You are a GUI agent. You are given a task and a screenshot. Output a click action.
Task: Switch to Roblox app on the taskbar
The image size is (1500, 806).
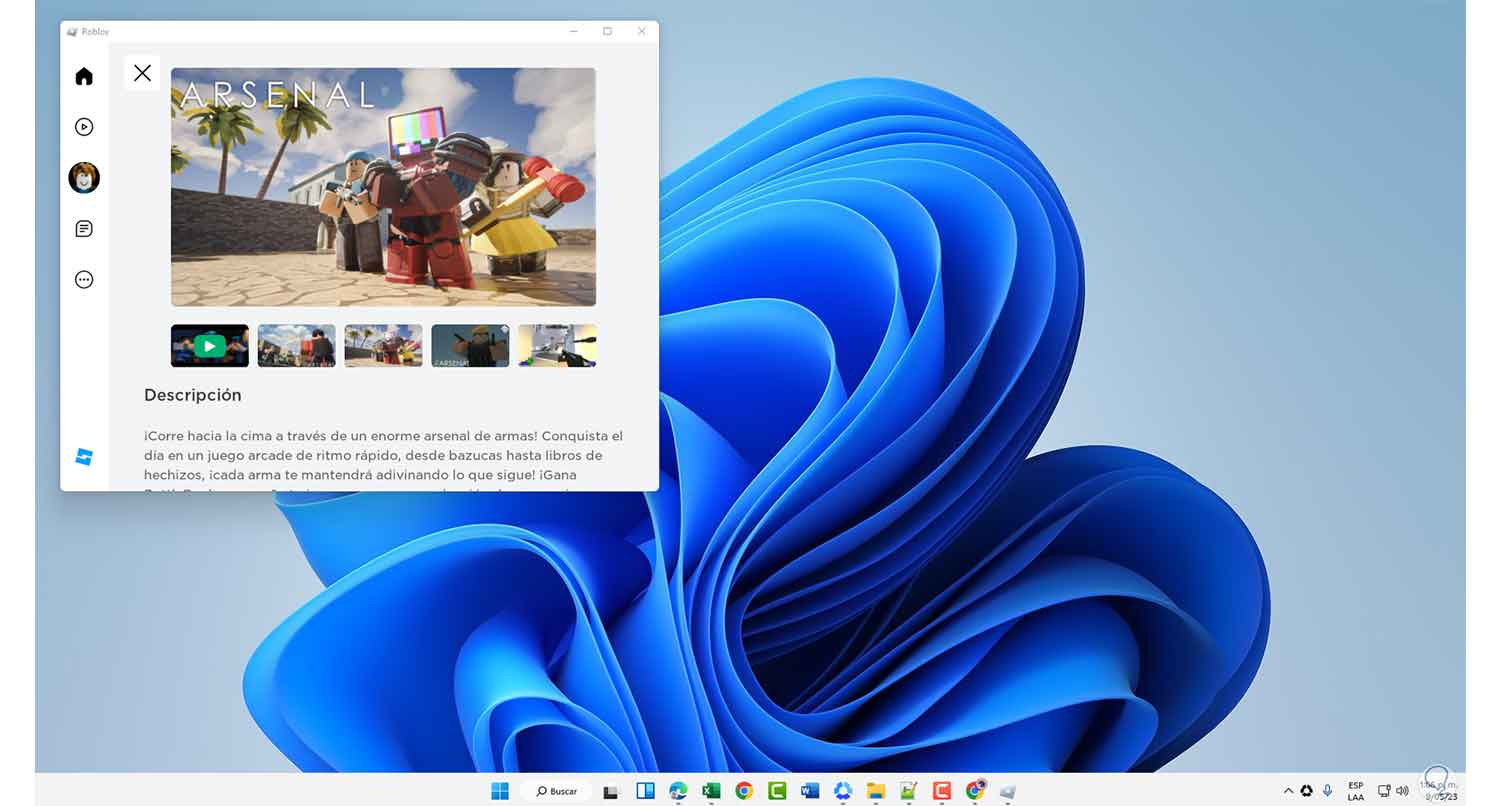click(1008, 791)
